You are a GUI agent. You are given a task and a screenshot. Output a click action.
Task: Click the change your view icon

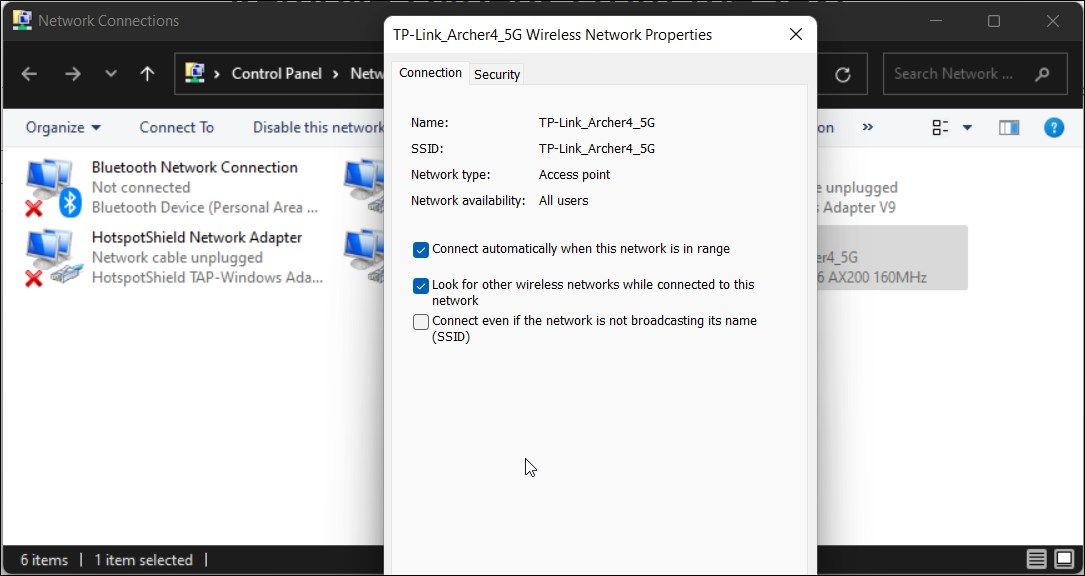pyautogui.click(x=940, y=127)
